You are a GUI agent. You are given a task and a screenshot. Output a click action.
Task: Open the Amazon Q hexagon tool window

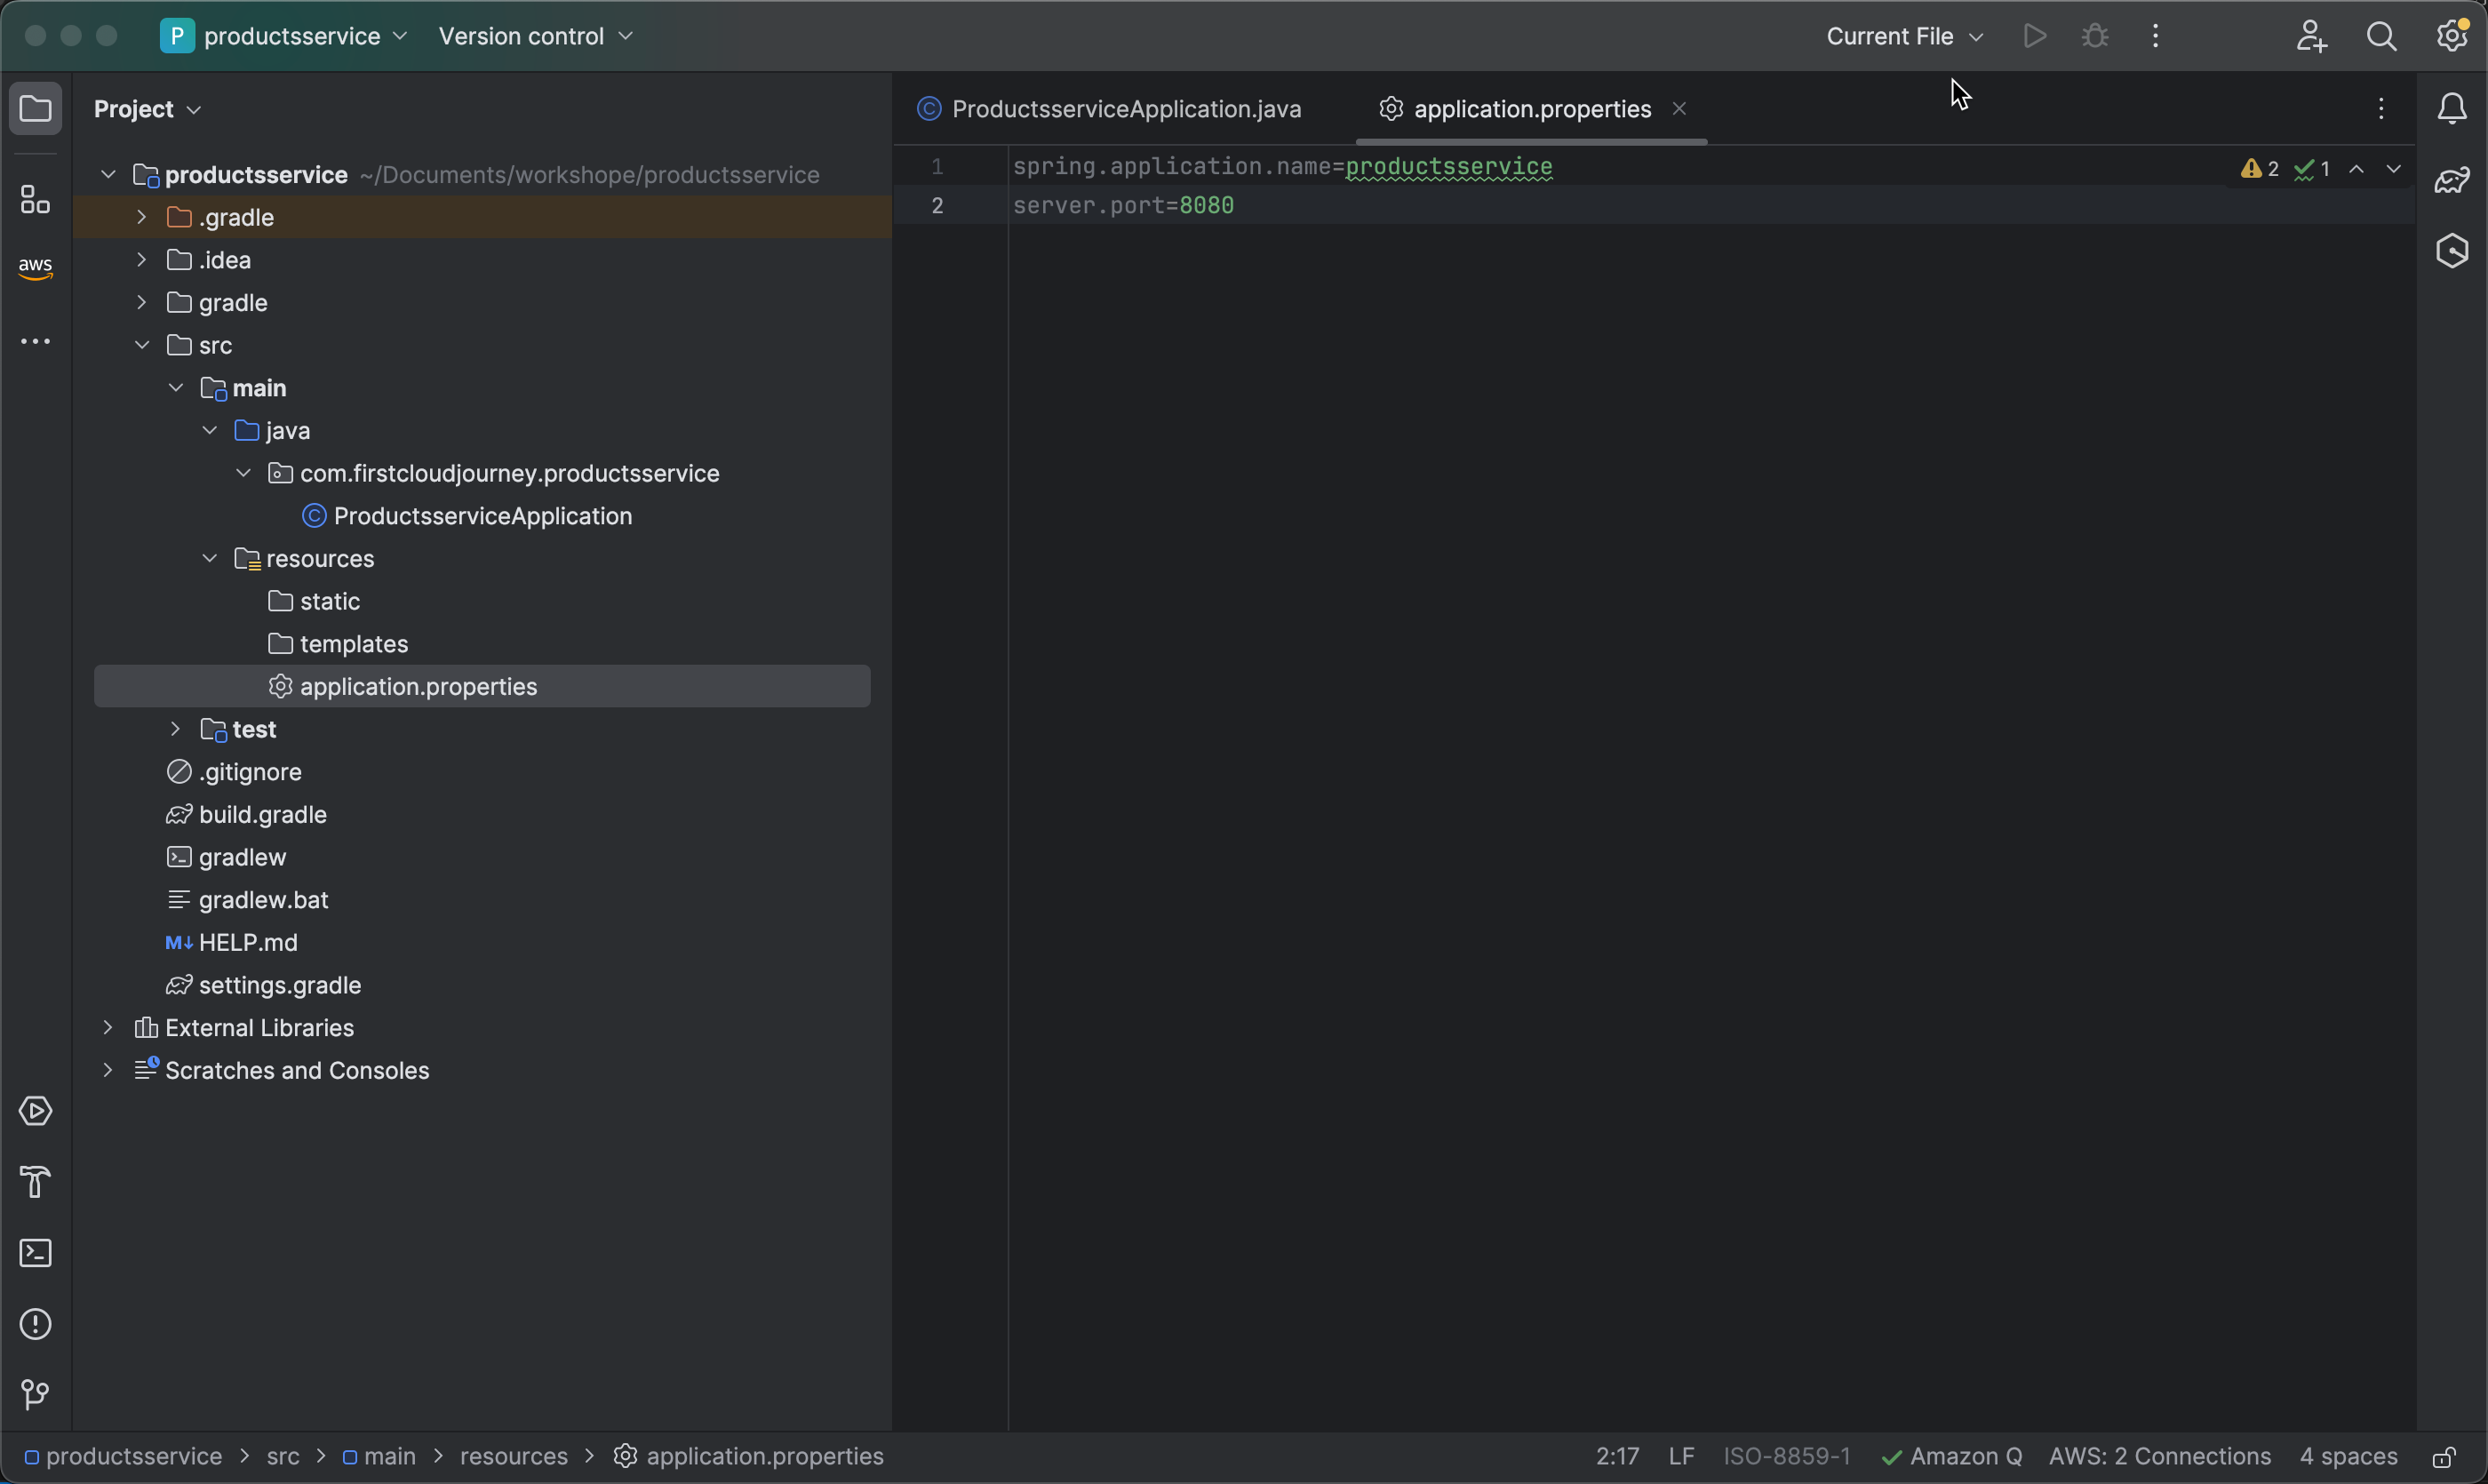click(x=2452, y=250)
